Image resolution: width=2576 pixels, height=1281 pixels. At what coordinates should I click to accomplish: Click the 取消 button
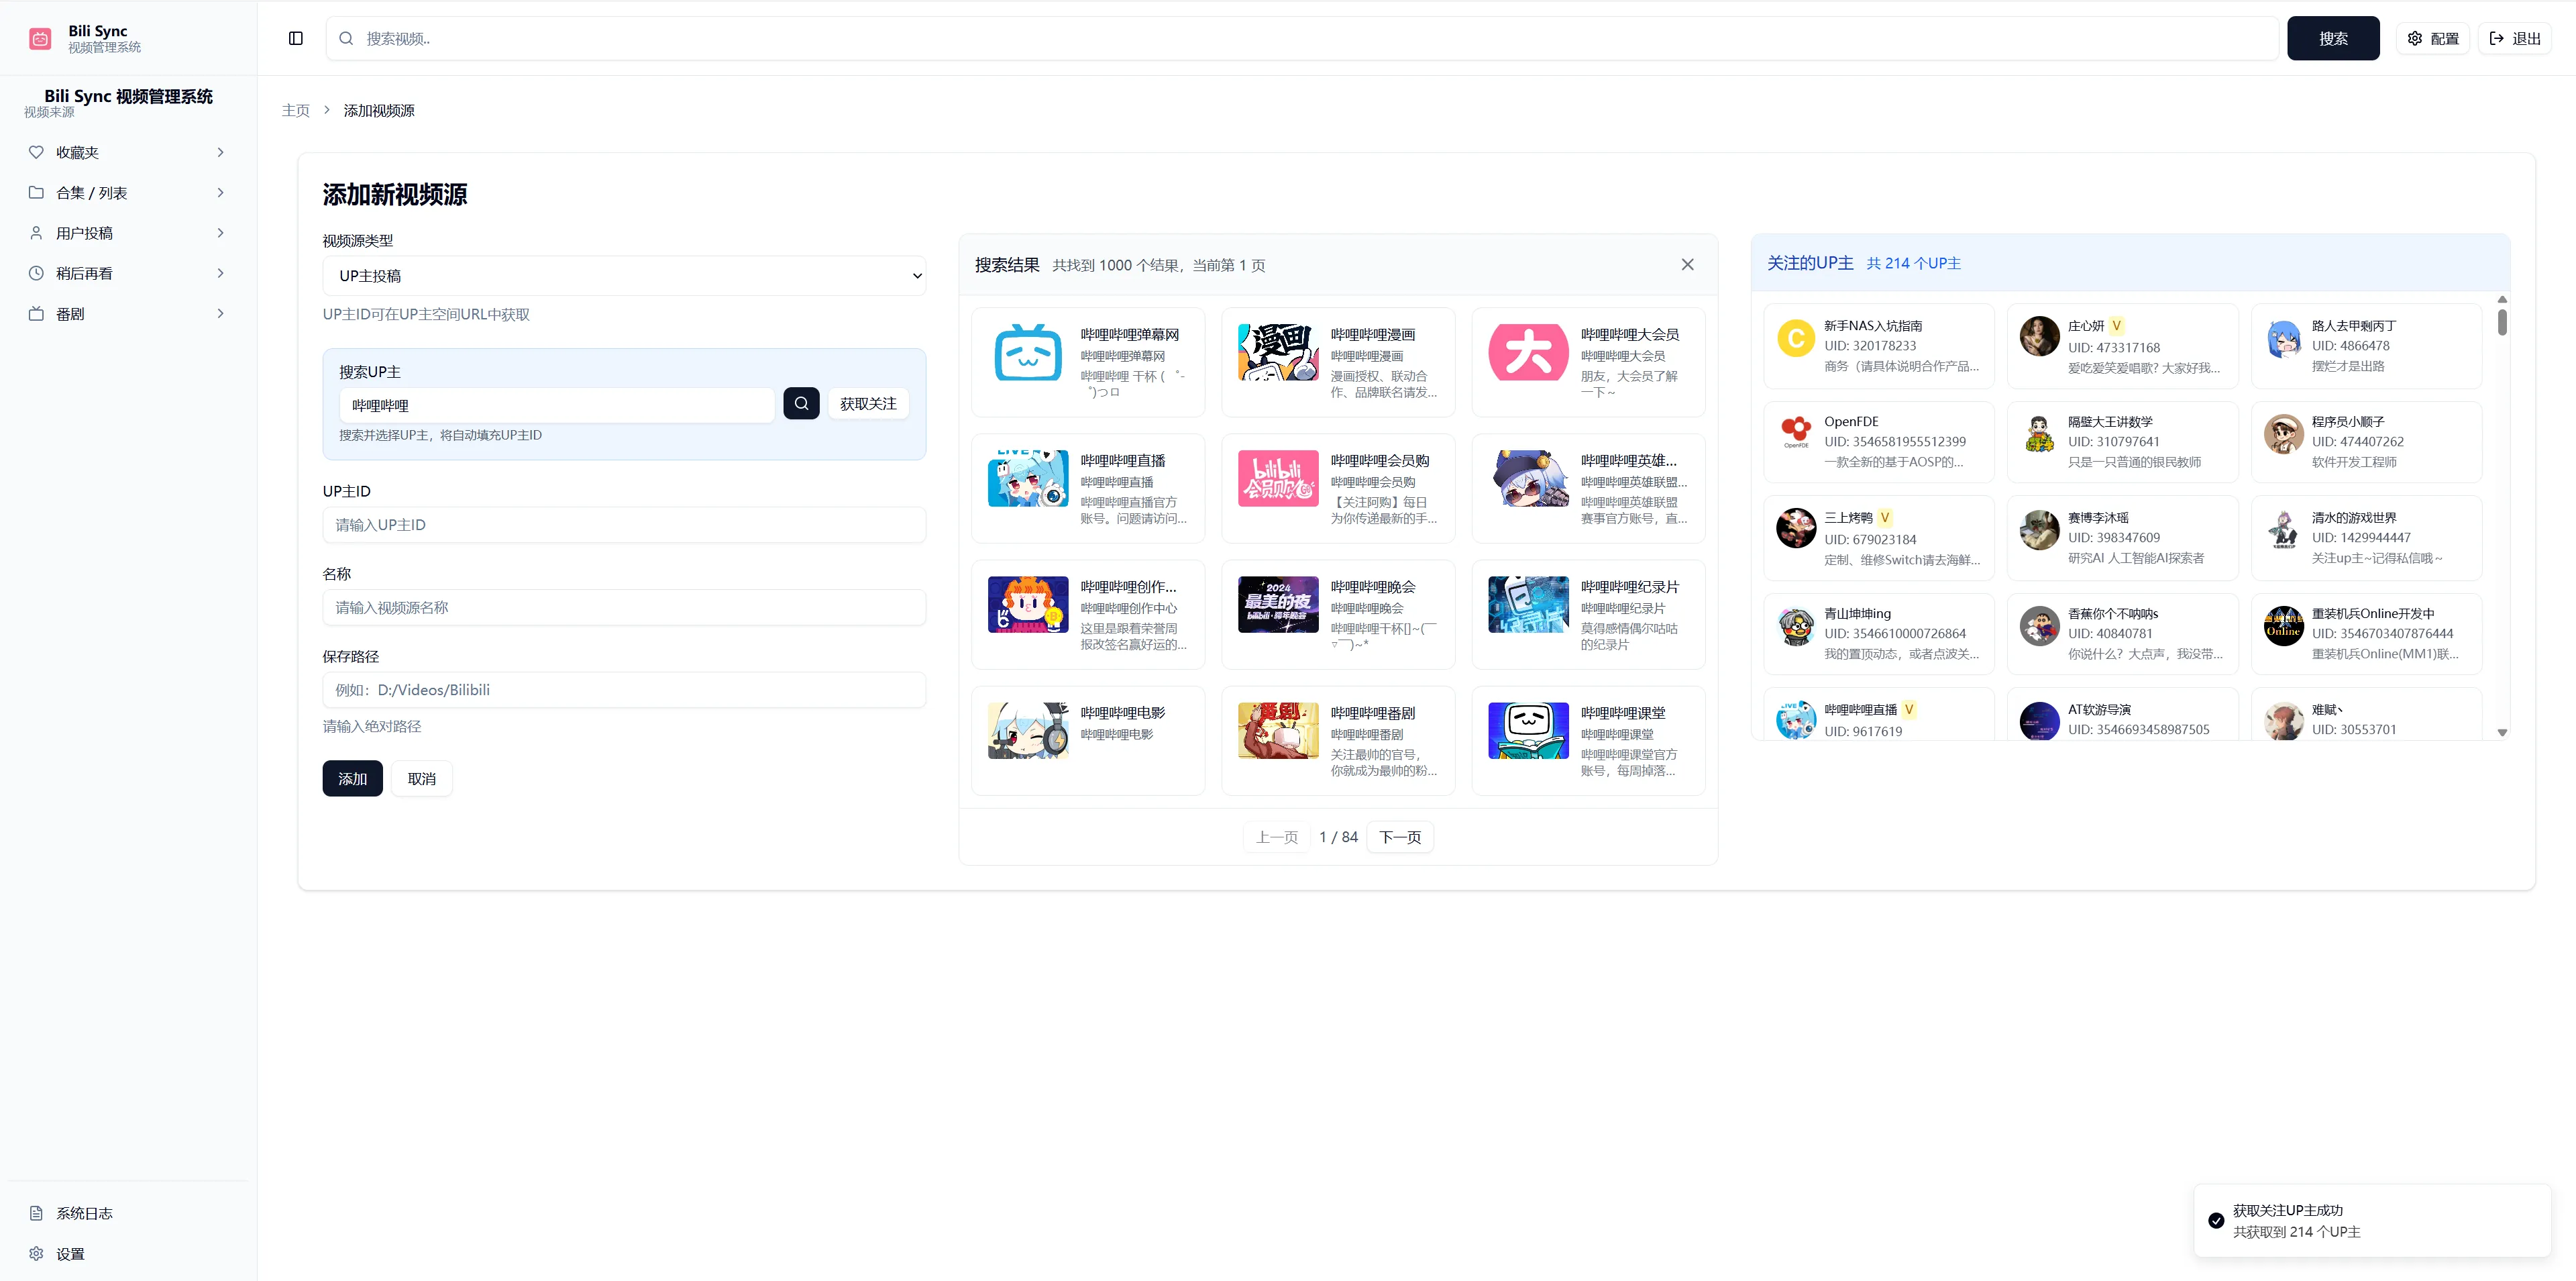tap(422, 779)
